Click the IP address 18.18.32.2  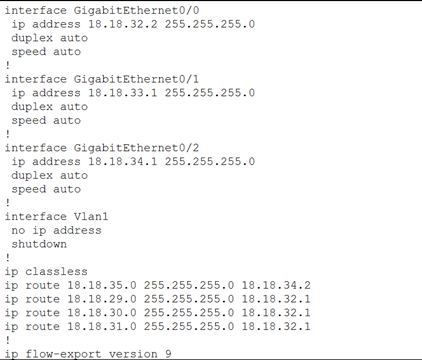coord(123,24)
